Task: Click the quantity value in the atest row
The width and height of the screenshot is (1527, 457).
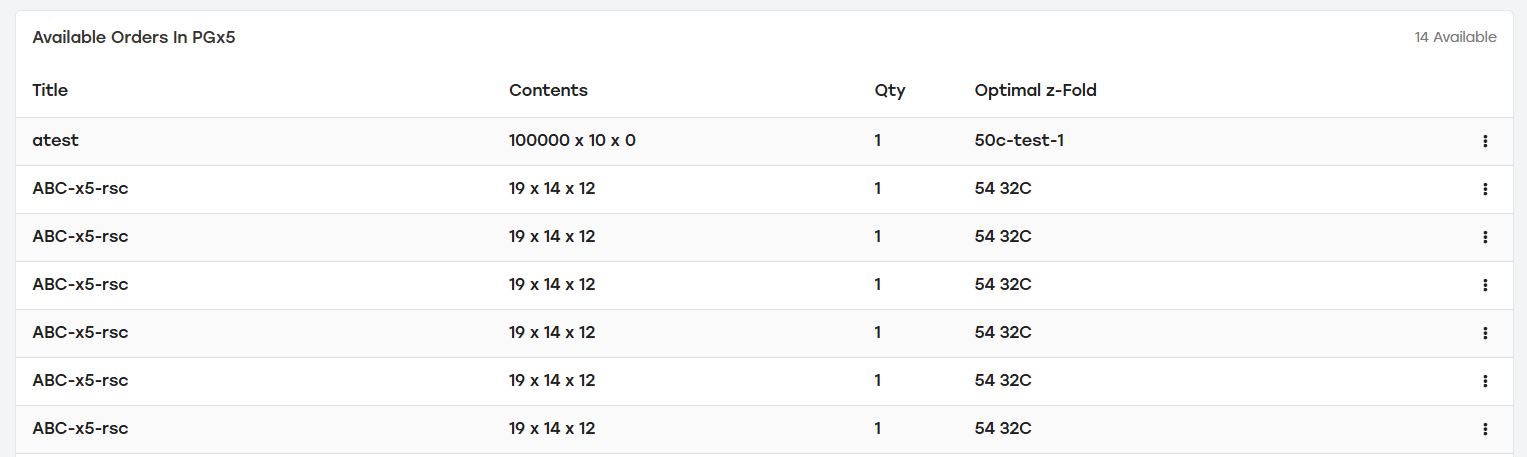Action: point(878,141)
